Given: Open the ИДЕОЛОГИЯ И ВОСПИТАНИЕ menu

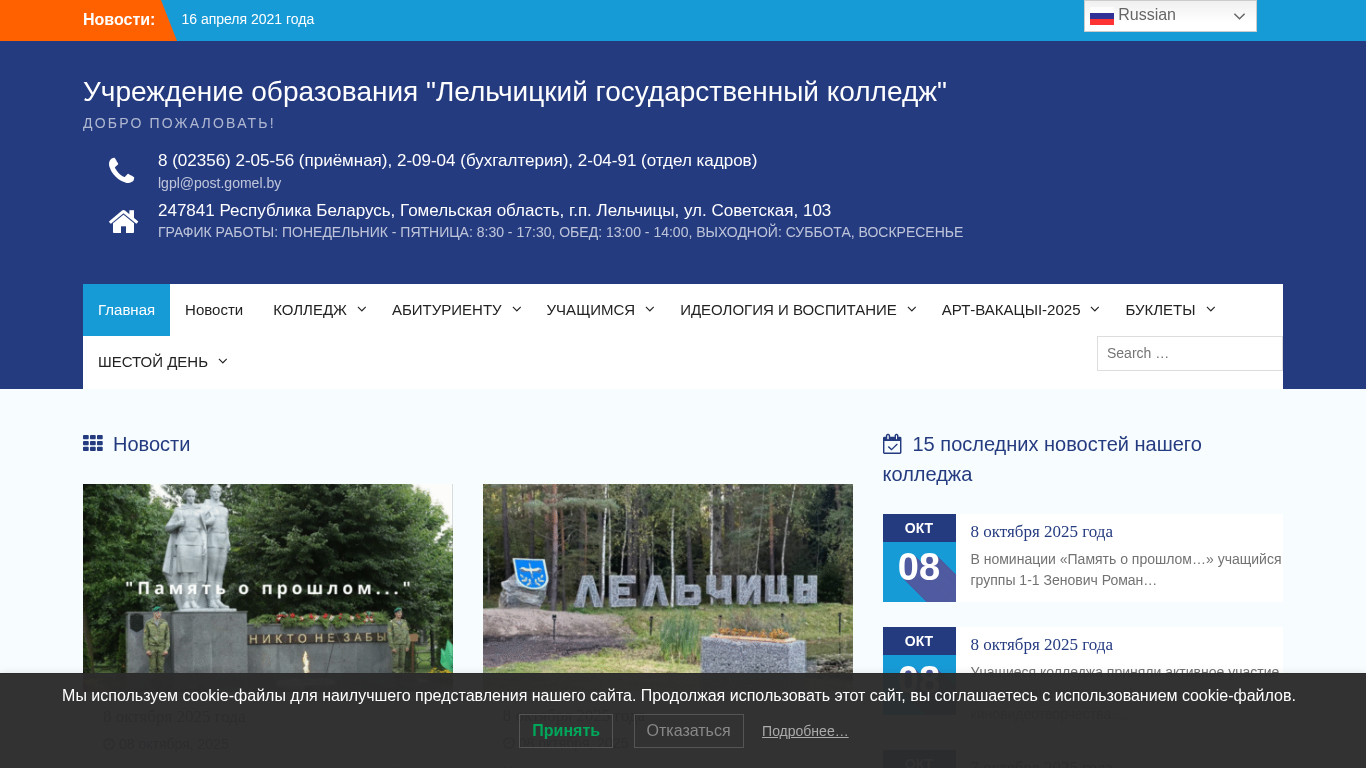Looking at the screenshot, I should click(788, 310).
